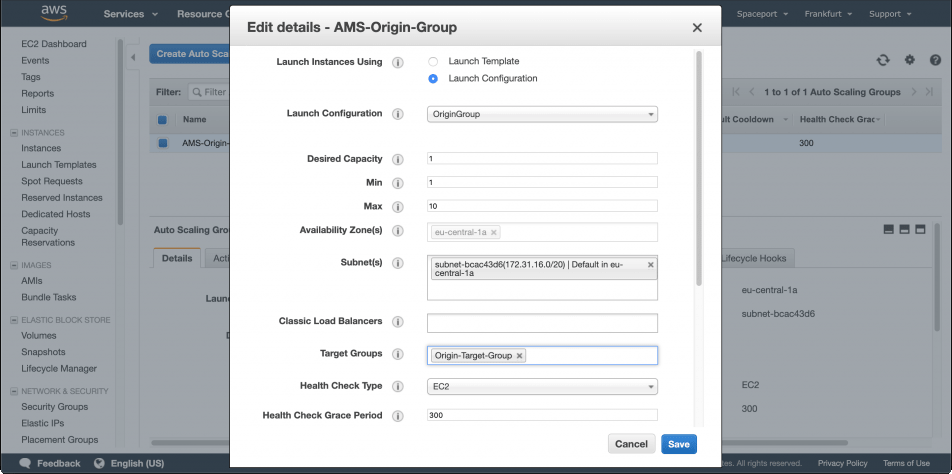The width and height of the screenshot is (952, 474).
Task: Open the Privacy Policy link
Action: 843,463
